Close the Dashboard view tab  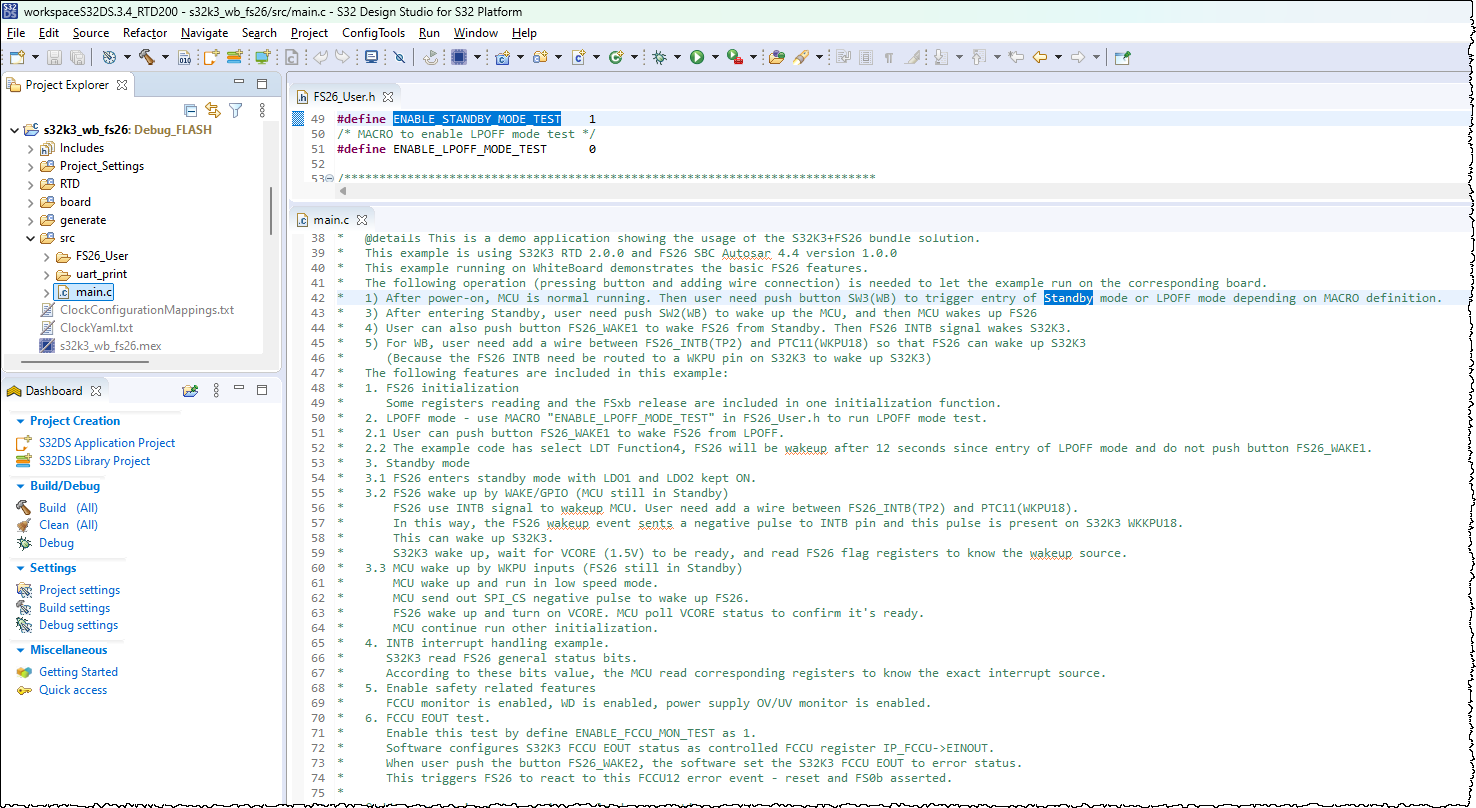(x=96, y=391)
